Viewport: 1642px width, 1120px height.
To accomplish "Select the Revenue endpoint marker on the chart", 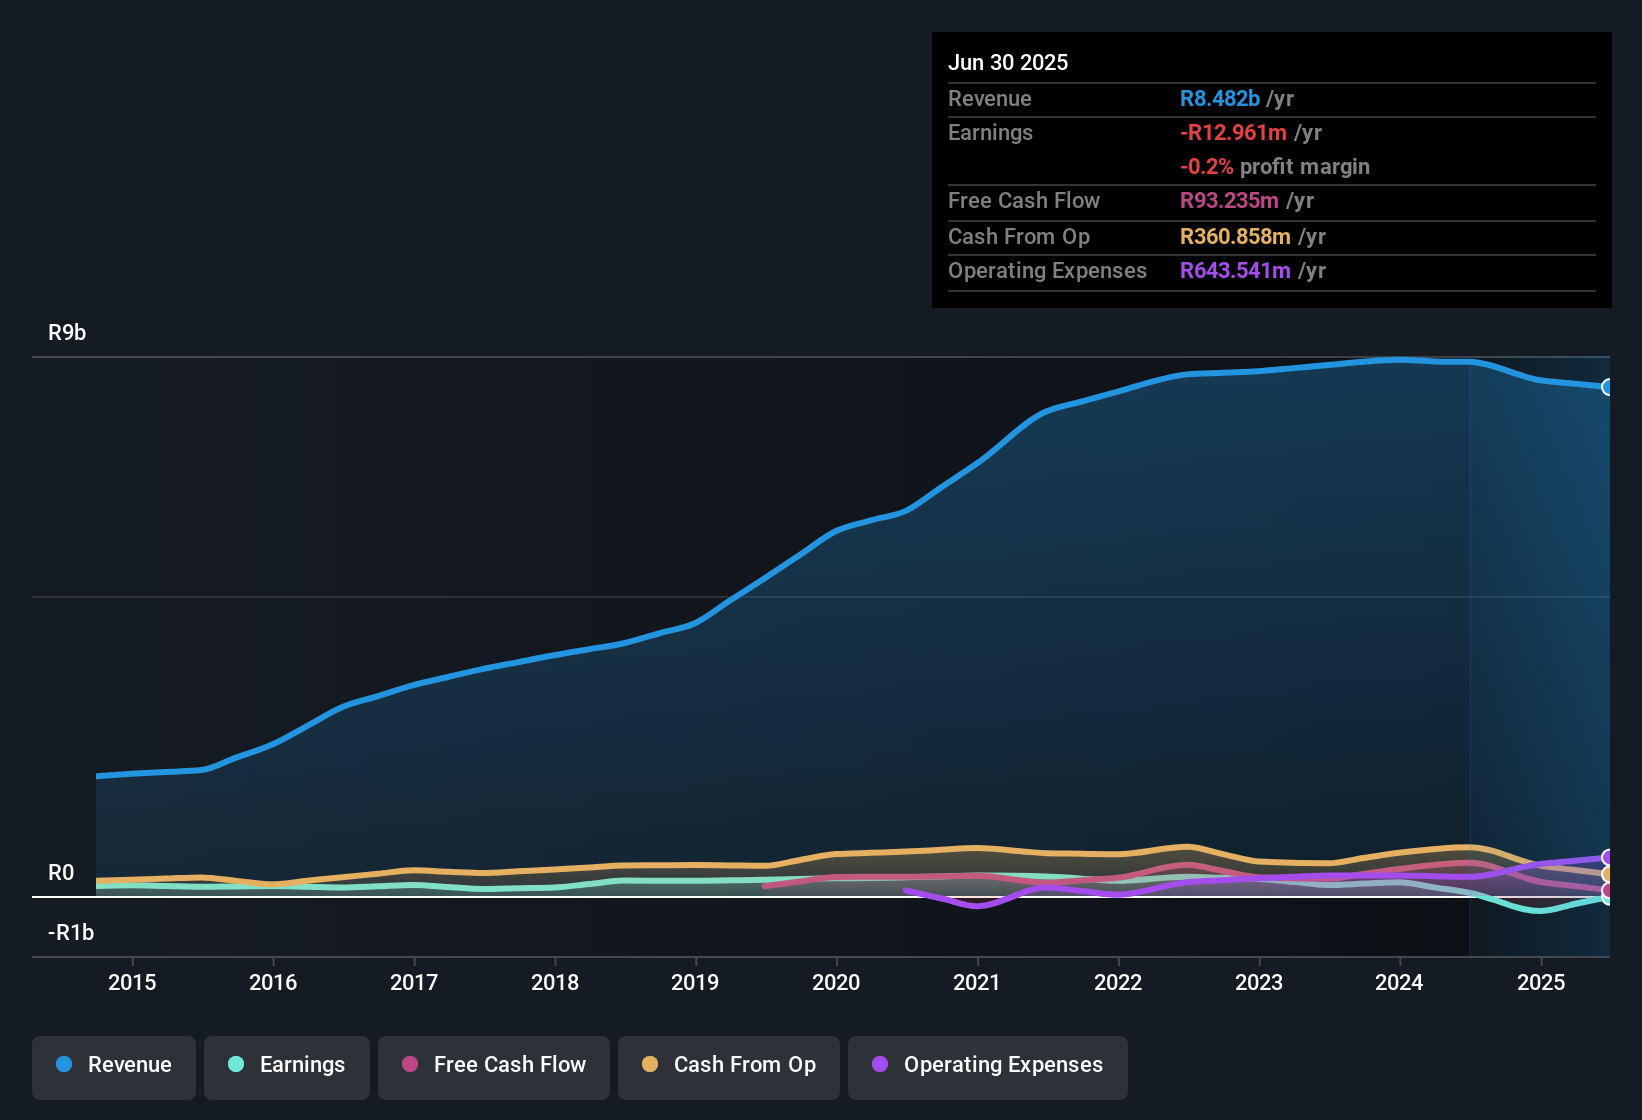I will pyautogui.click(x=1608, y=386).
